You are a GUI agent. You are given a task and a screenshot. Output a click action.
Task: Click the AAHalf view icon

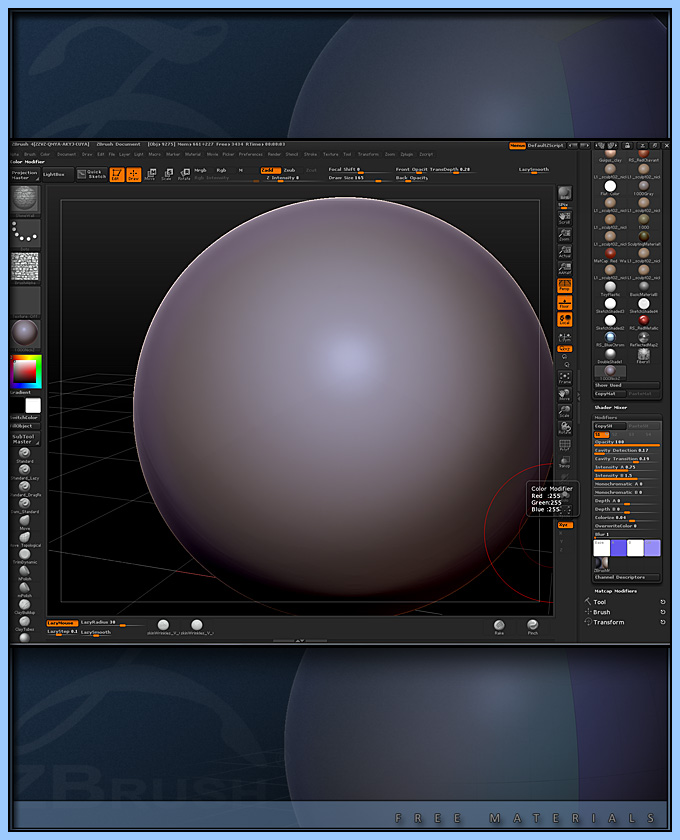pyautogui.click(x=564, y=268)
